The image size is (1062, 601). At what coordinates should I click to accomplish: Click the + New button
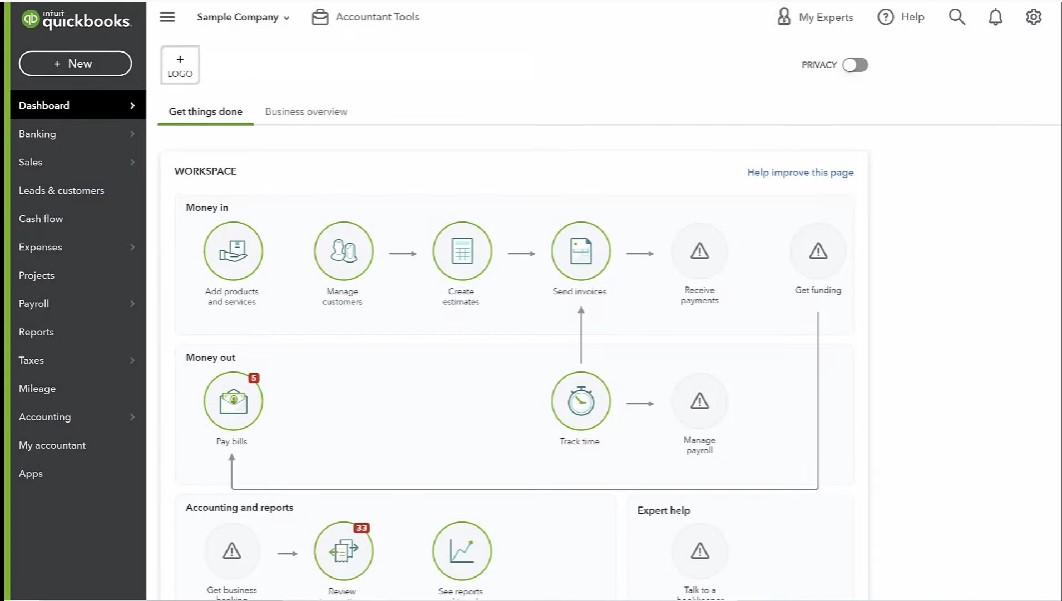coord(75,64)
